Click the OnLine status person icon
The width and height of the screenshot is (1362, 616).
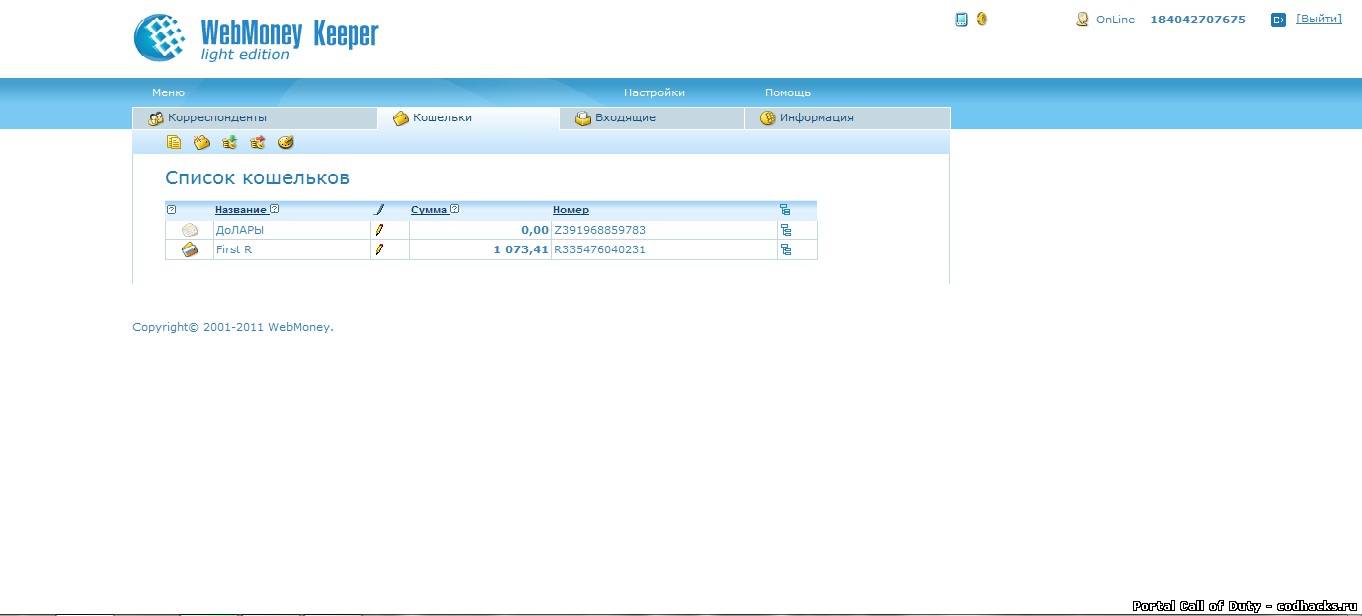(x=1082, y=19)
